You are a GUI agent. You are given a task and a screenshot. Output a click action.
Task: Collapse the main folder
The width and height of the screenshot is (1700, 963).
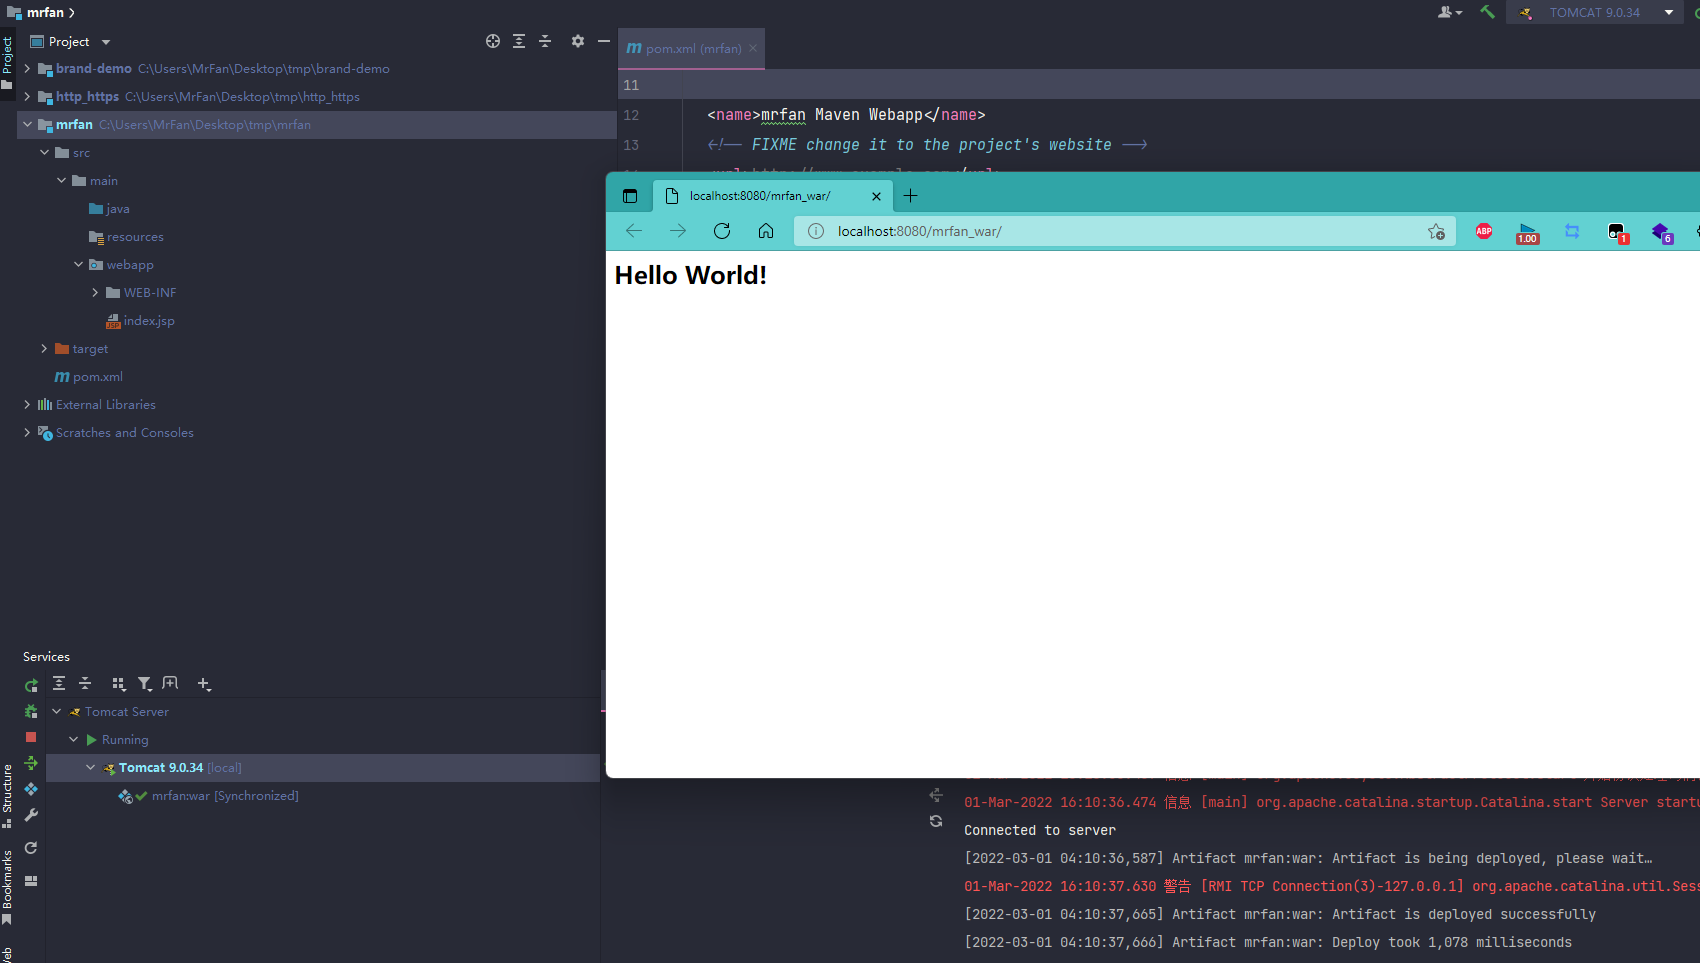coord(61,181)
